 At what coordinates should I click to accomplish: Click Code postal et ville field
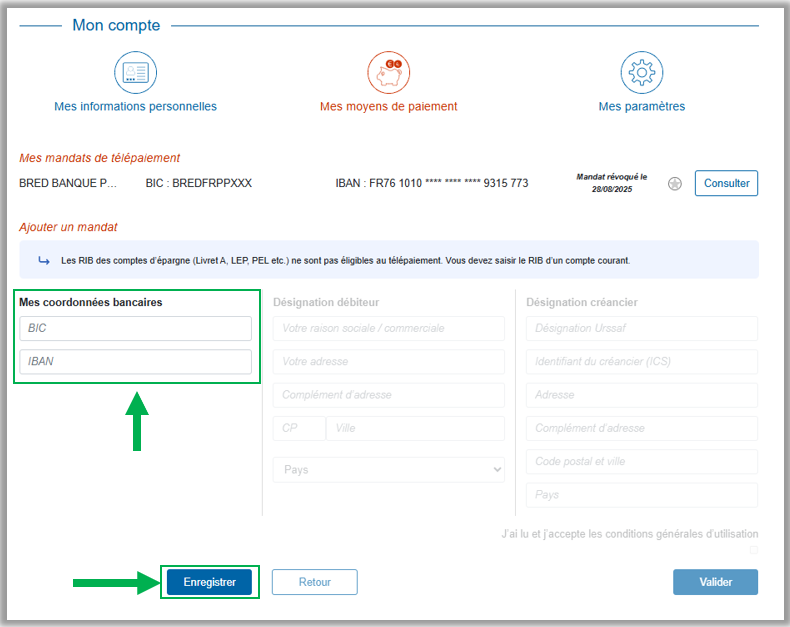(x=641, y=461)
